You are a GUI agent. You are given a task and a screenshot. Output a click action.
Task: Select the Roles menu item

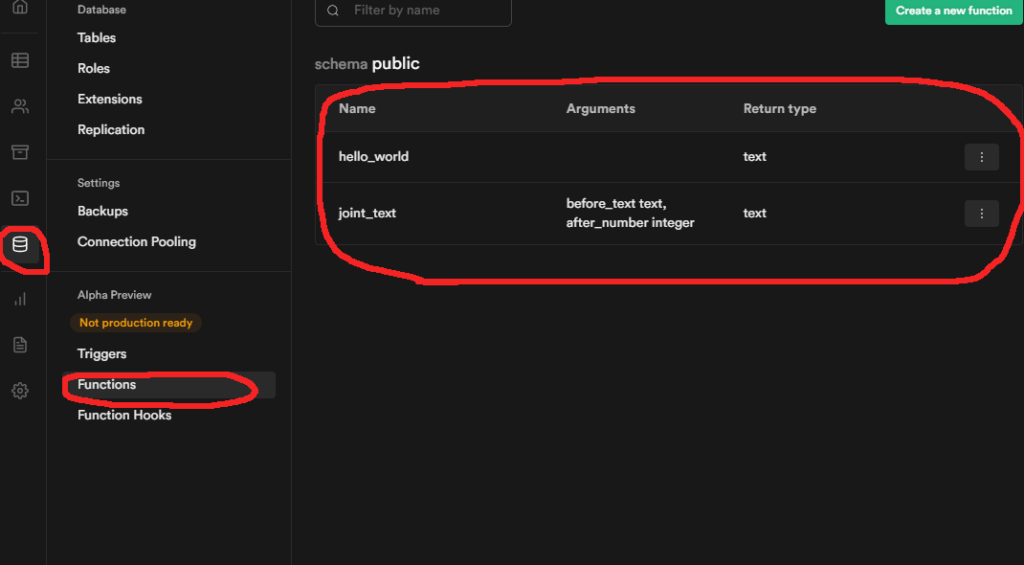tap(94, 68)
